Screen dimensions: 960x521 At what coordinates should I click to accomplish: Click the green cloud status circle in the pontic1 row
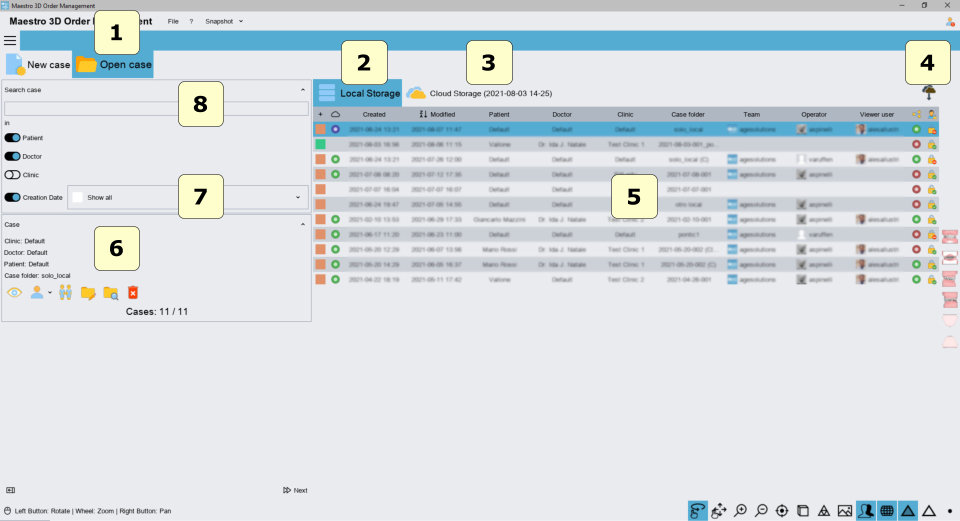(336, 234)
